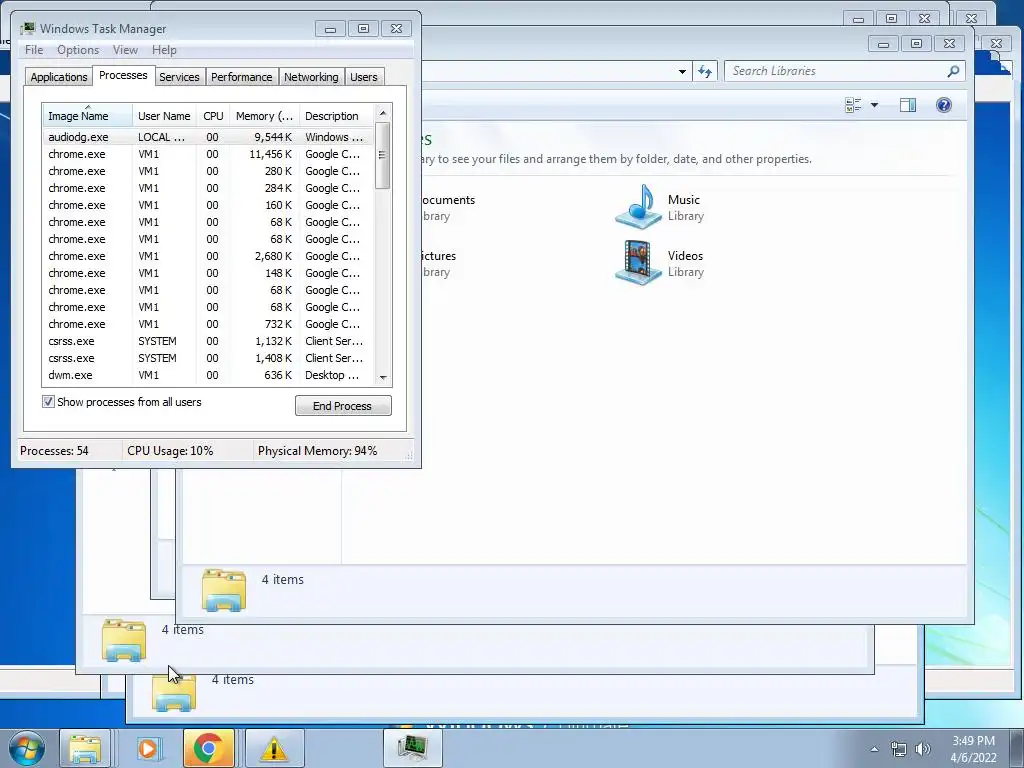Select the dwm.exe process row
1024x768 pixels.
click(209, 375)
